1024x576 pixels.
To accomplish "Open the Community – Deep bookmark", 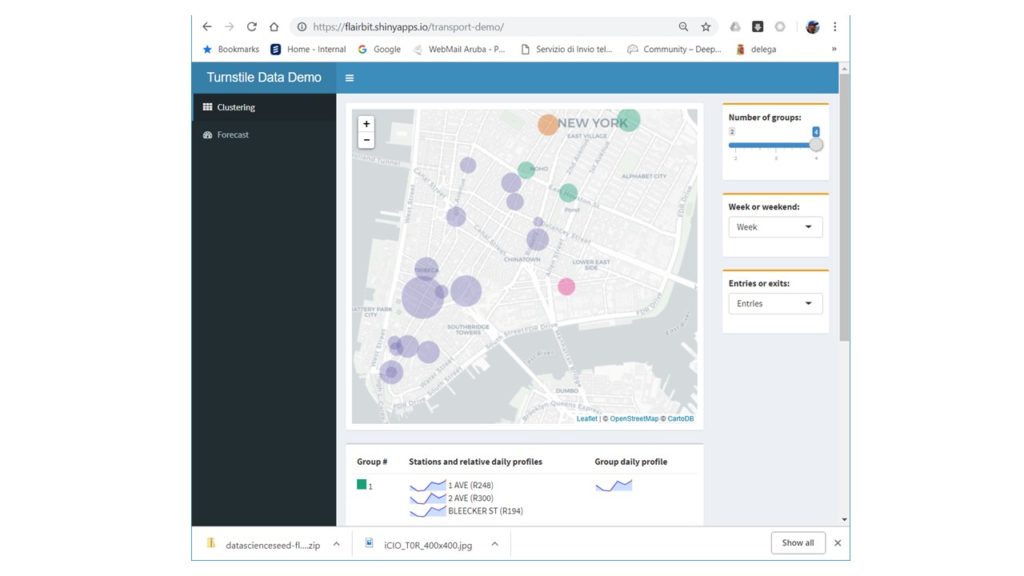I will [674, 49].
